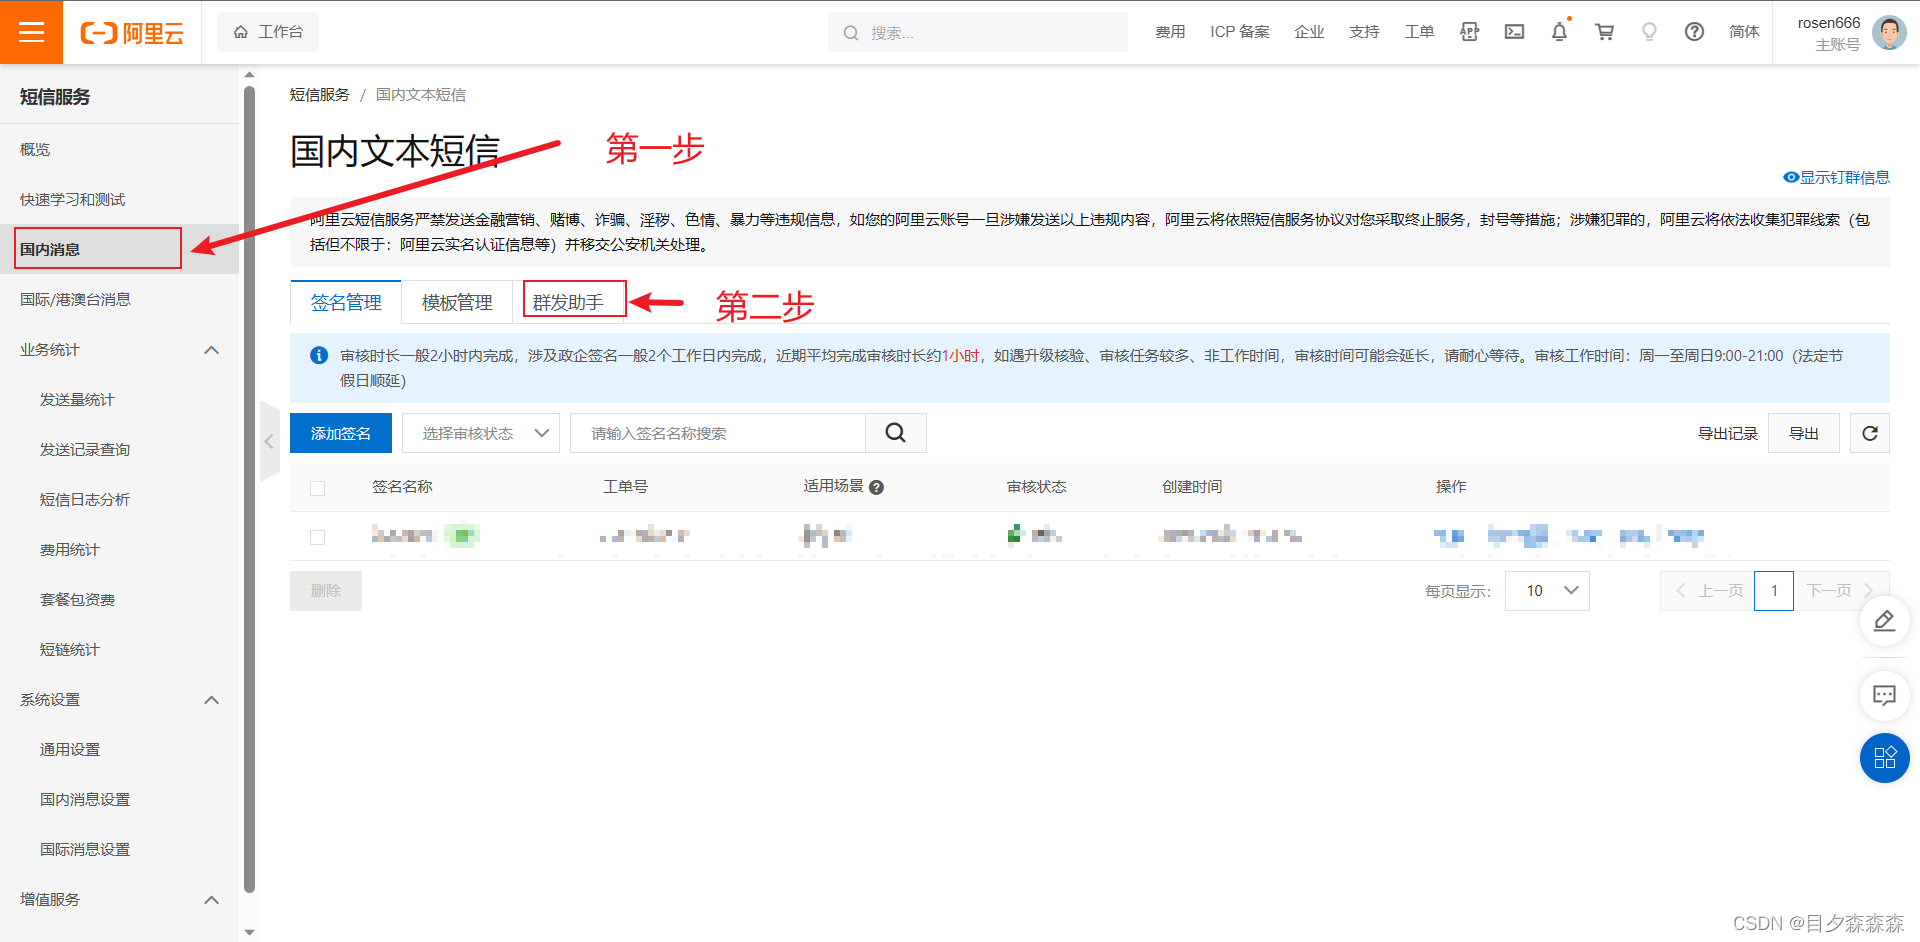This screenshot has width=1920, height=942.
Task: Open the orange hamburger menu
Action: point(31,32)
